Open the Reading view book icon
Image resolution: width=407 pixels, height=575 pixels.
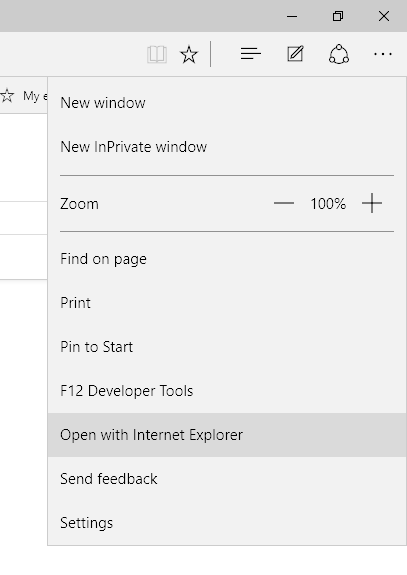(x=157, y=55)
